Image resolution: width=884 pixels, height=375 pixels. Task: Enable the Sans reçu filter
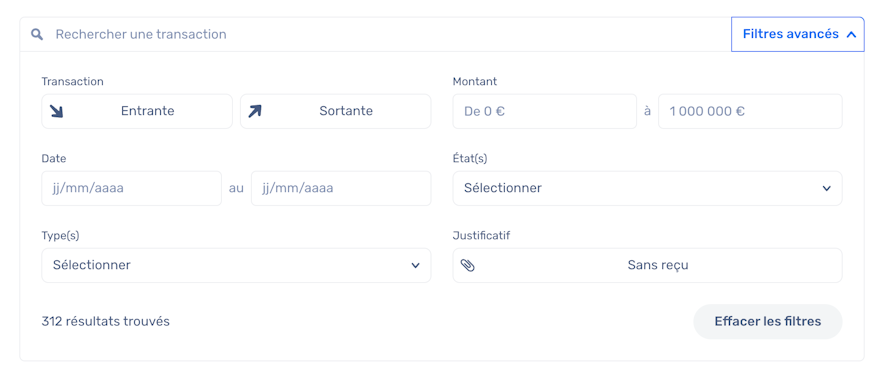pos(647,265)
